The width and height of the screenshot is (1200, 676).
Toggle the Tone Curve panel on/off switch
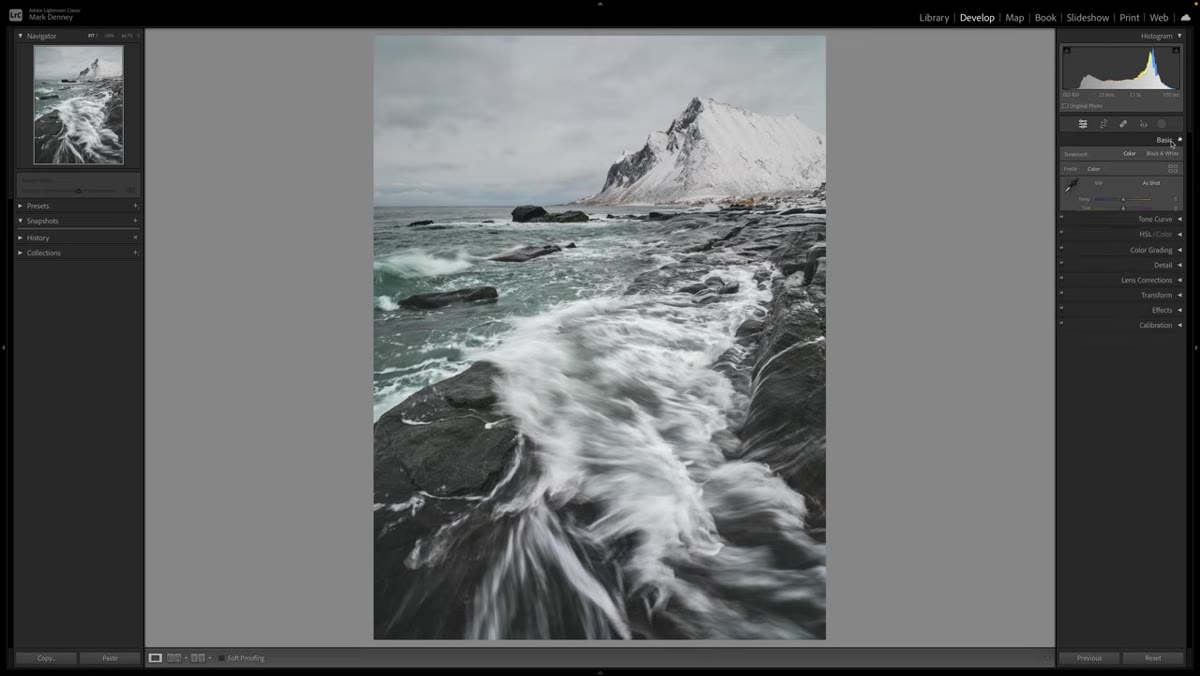pyautogui.click(x=1062, y=217)
